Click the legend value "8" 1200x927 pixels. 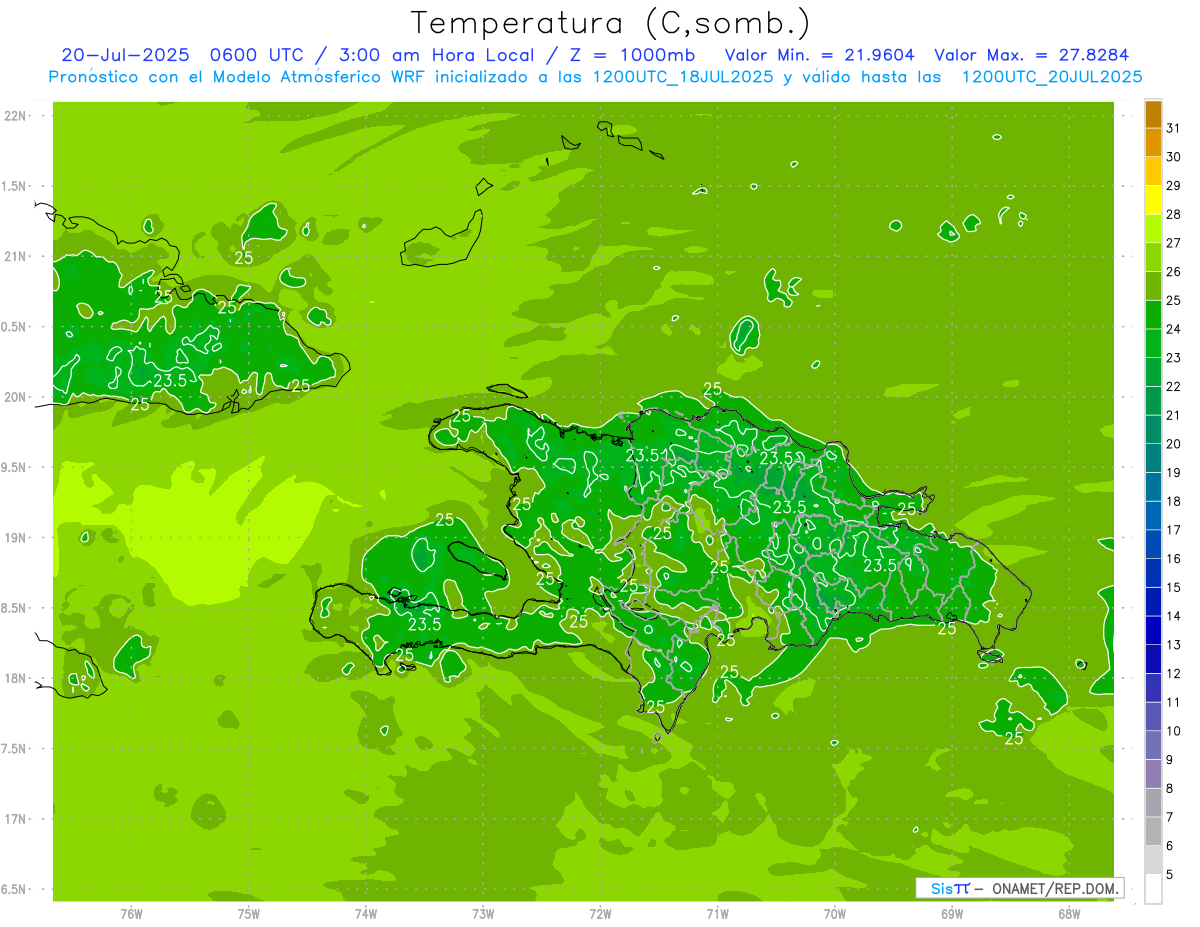coord(1169,788)
